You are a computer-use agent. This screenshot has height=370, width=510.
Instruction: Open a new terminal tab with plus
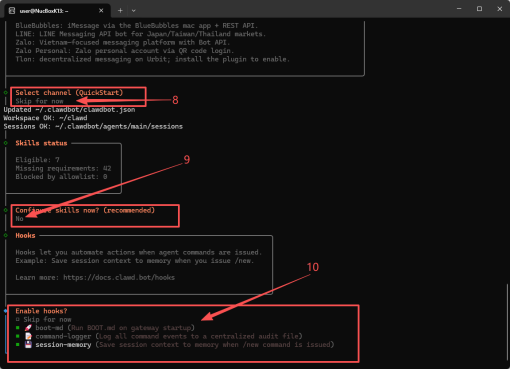120,11
